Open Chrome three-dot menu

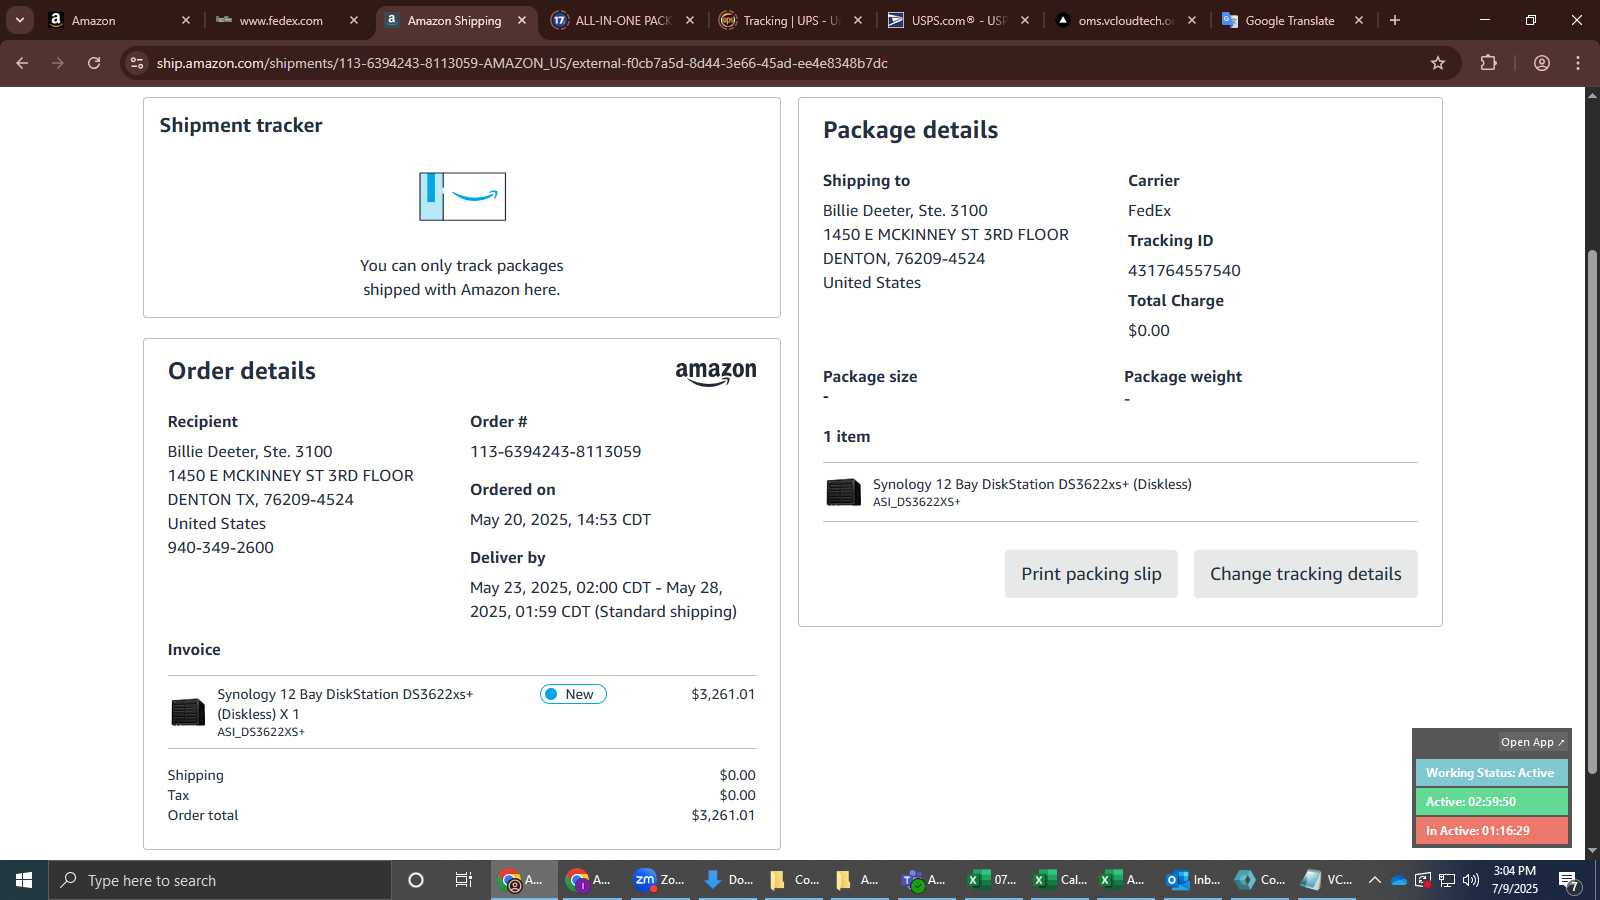[x=1578, y=63]
